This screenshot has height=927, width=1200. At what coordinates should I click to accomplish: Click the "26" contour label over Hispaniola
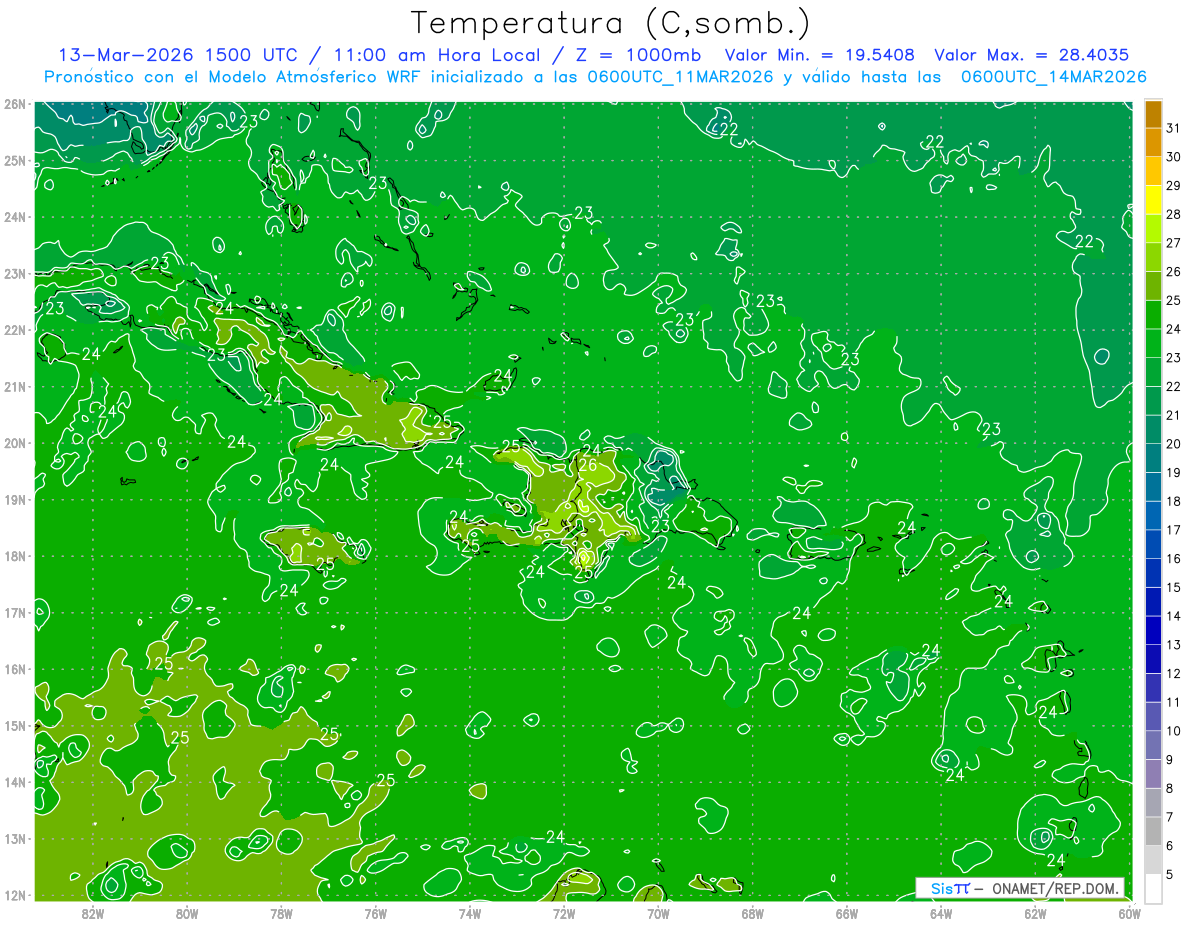click(x=588, y=464)
